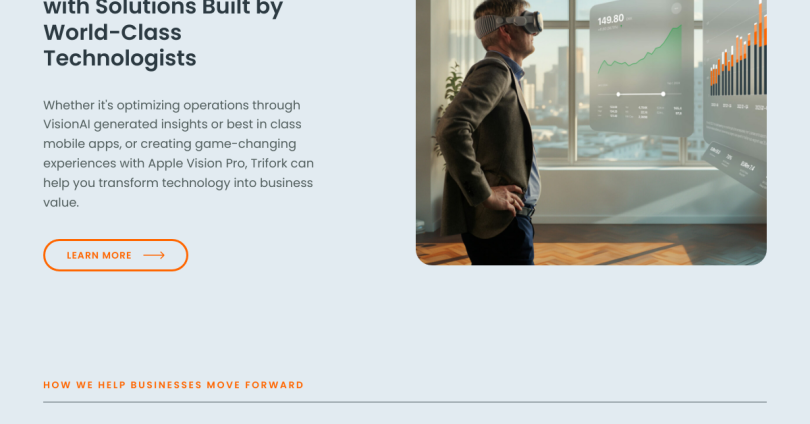The width and height of the screenshot is (810, 424).
Task: Click the small round icon atop chart panel
Action: tap(676, 8)
